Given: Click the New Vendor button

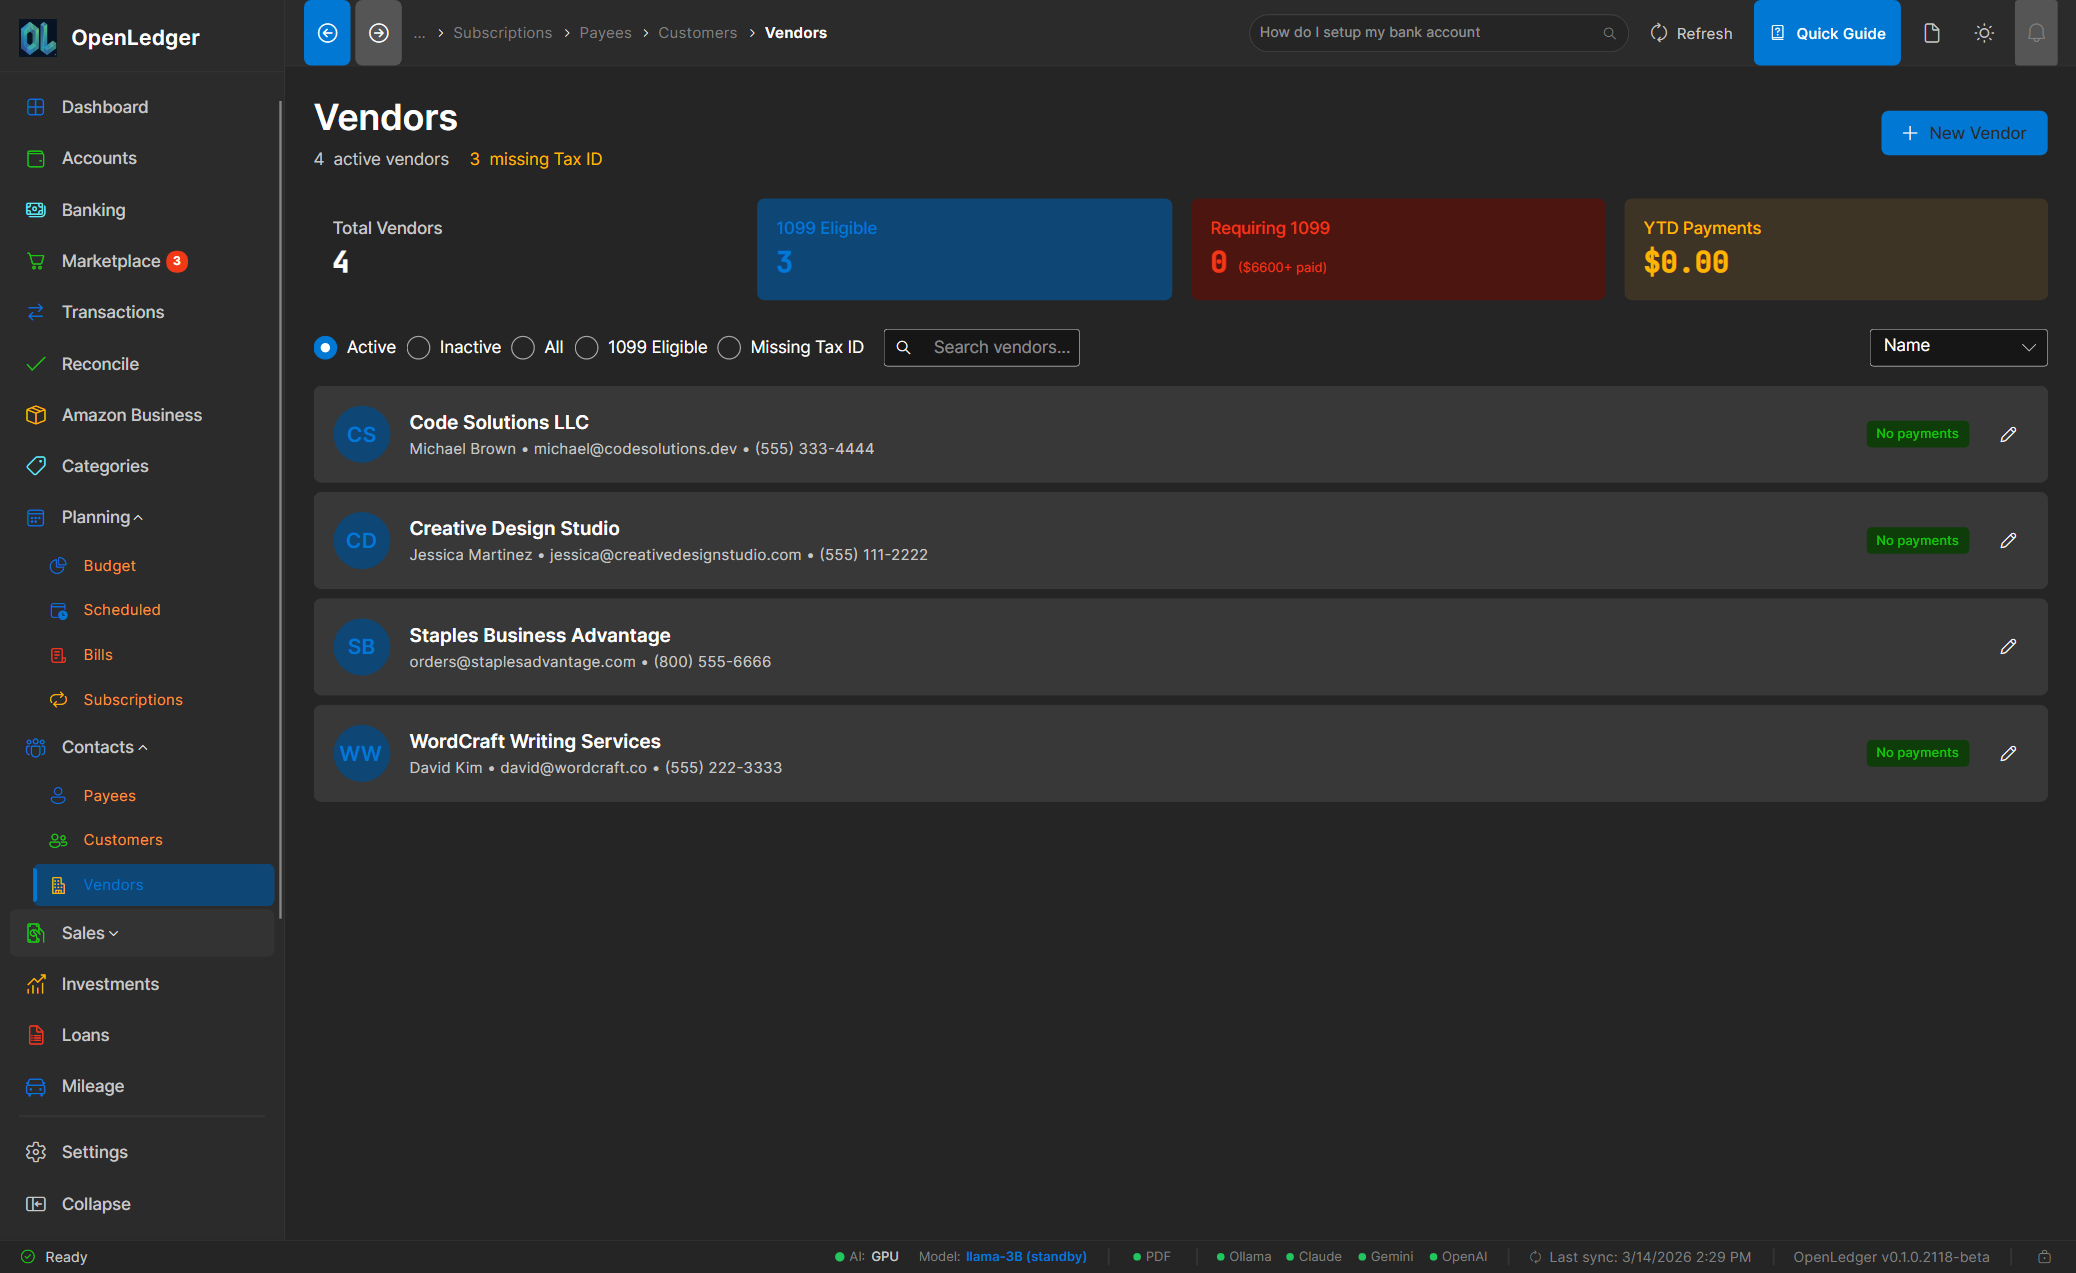Looking at the screenshot, I should click(1963, 133).
